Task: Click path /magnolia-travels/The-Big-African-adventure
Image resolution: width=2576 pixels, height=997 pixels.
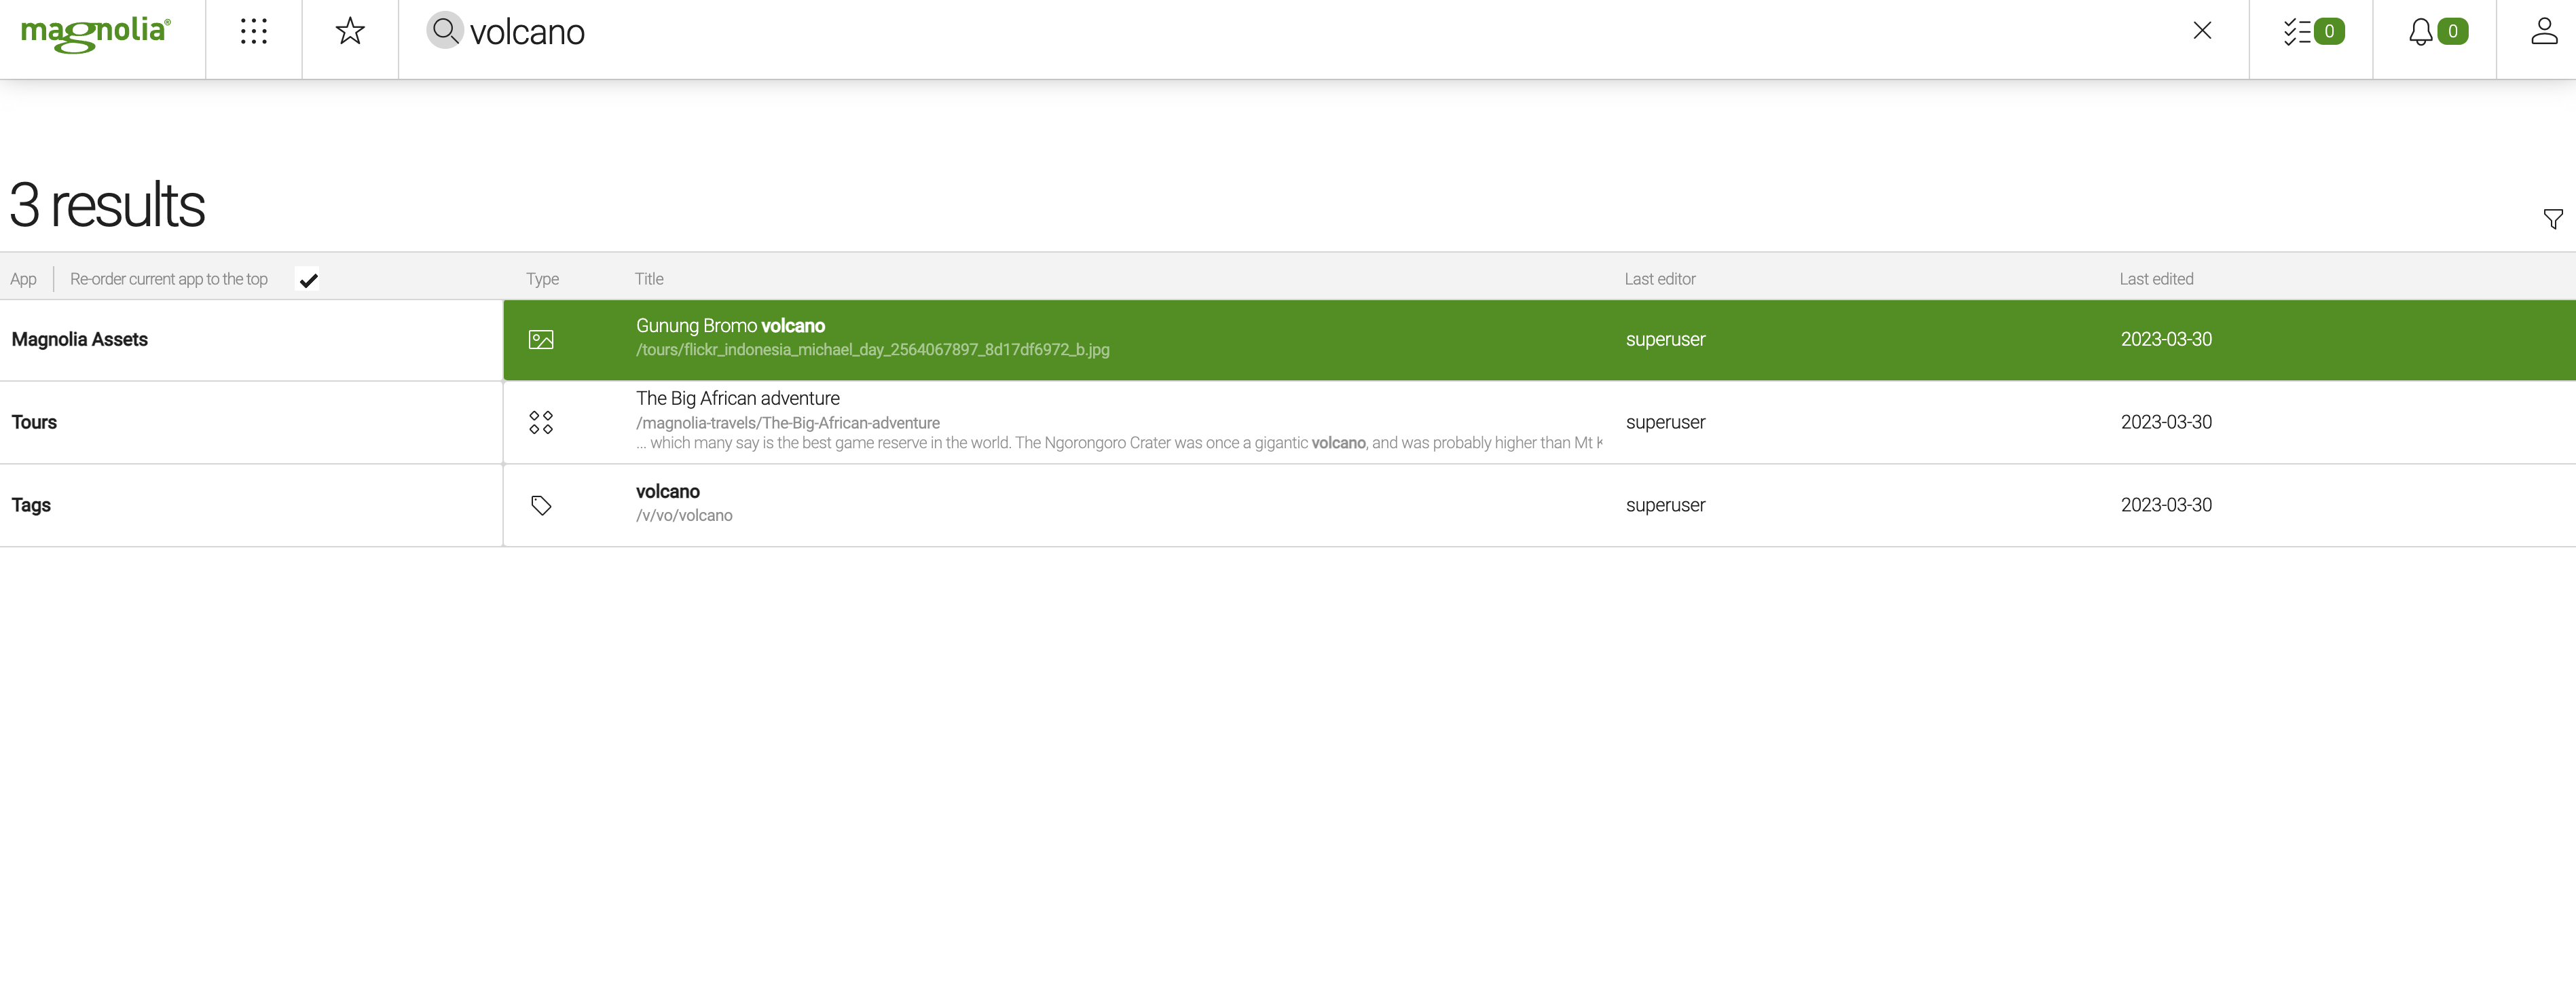Action: coord(788,423)
